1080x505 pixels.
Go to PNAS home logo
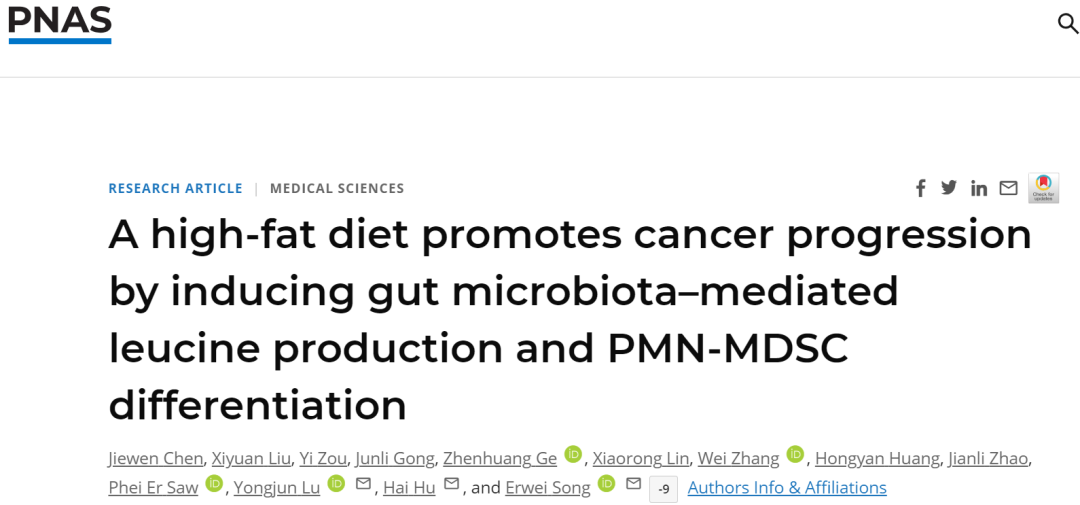[60, 24]
